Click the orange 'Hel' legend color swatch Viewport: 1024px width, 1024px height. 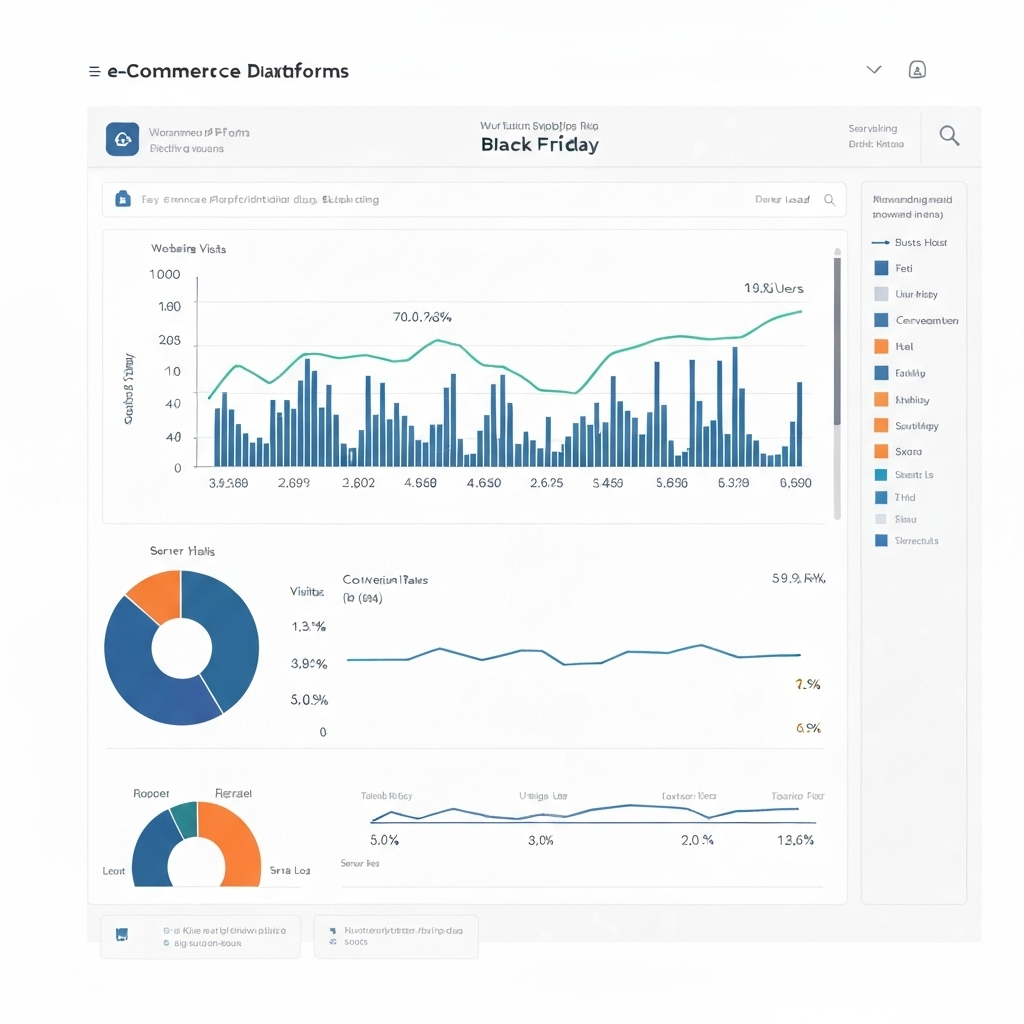(x=881, y=346)
